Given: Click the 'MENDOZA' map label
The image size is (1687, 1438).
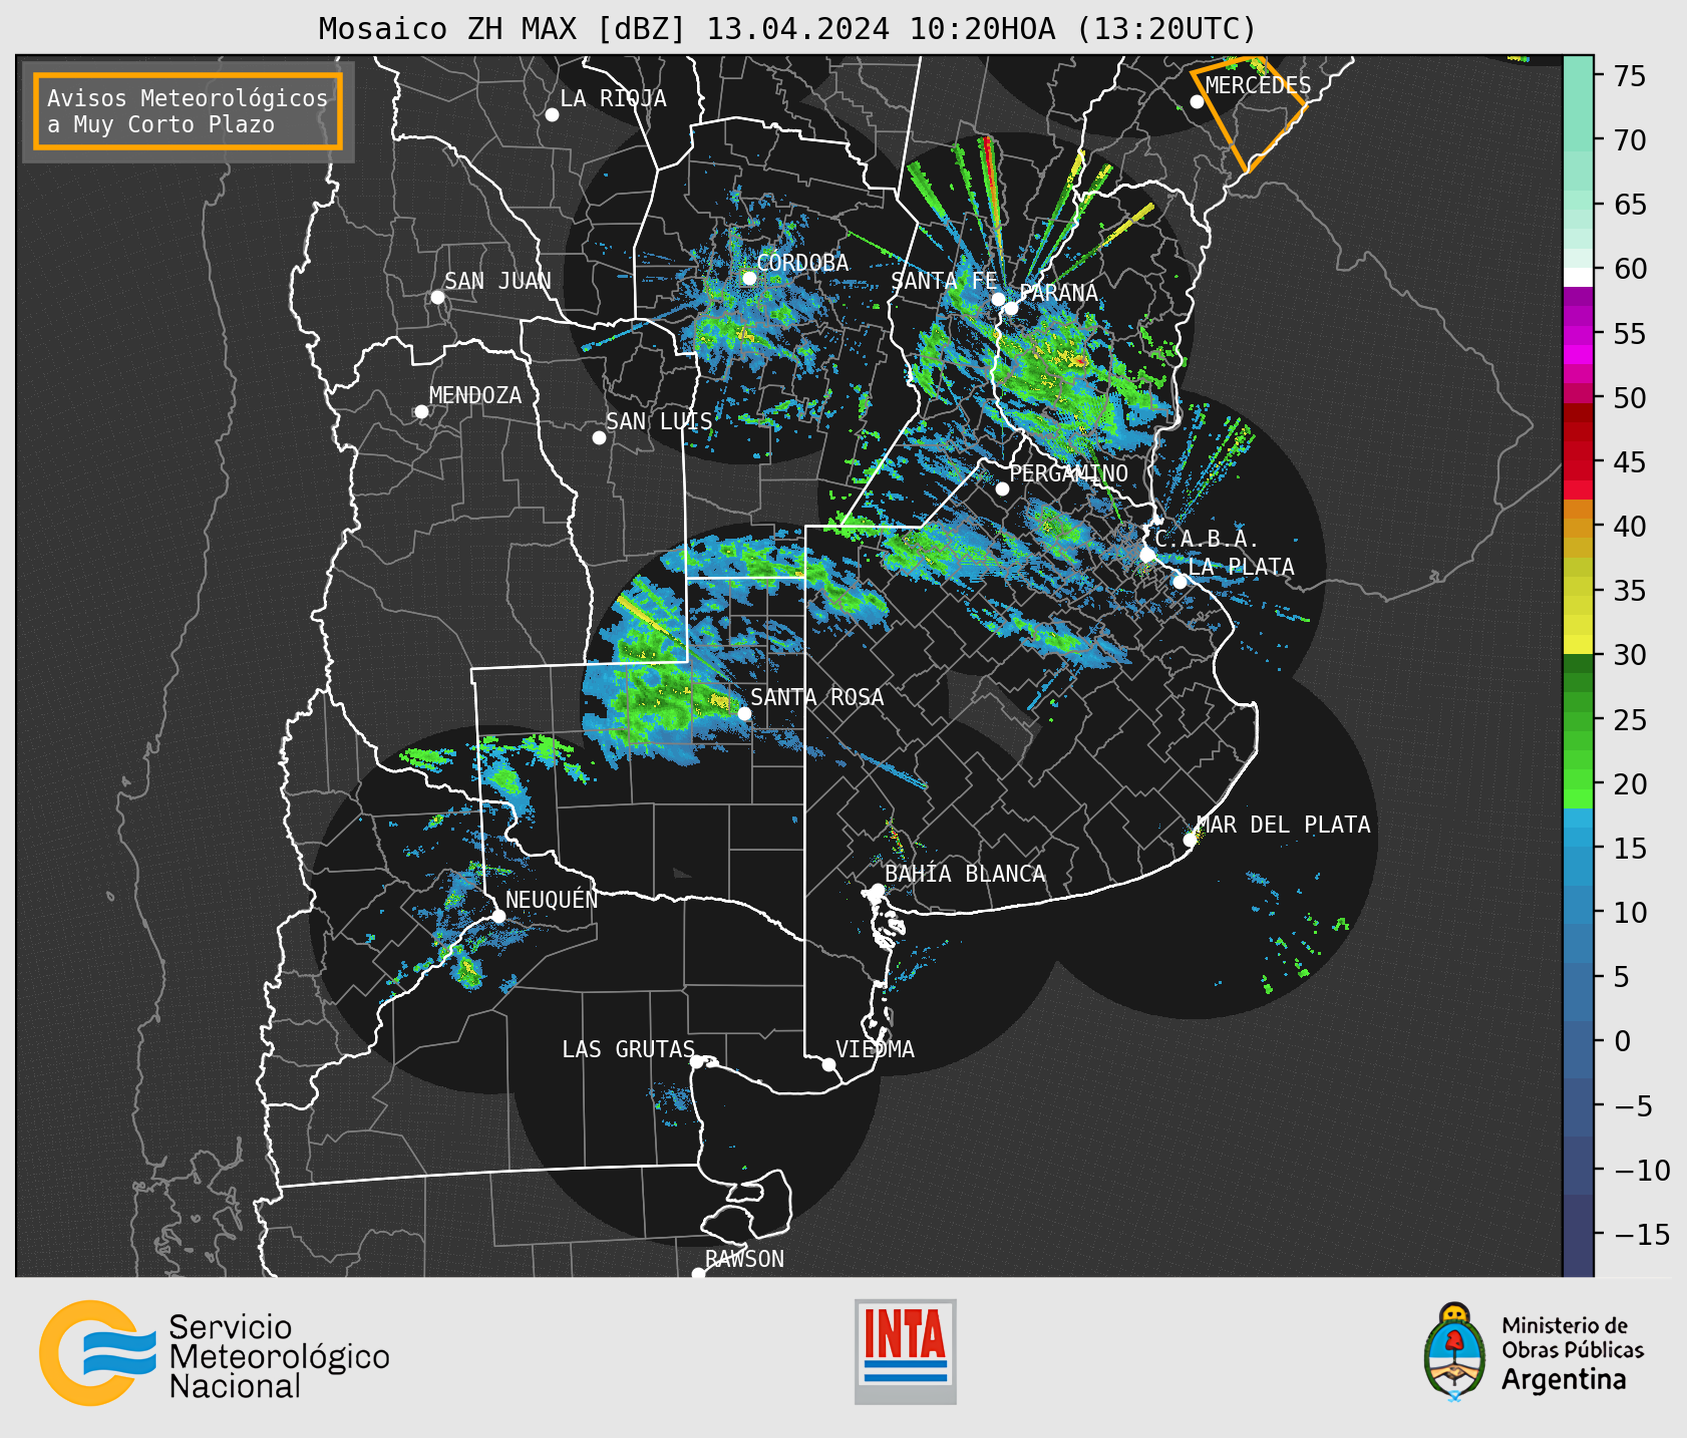Looking at the screenshot, I should click(x=475, y=396).
